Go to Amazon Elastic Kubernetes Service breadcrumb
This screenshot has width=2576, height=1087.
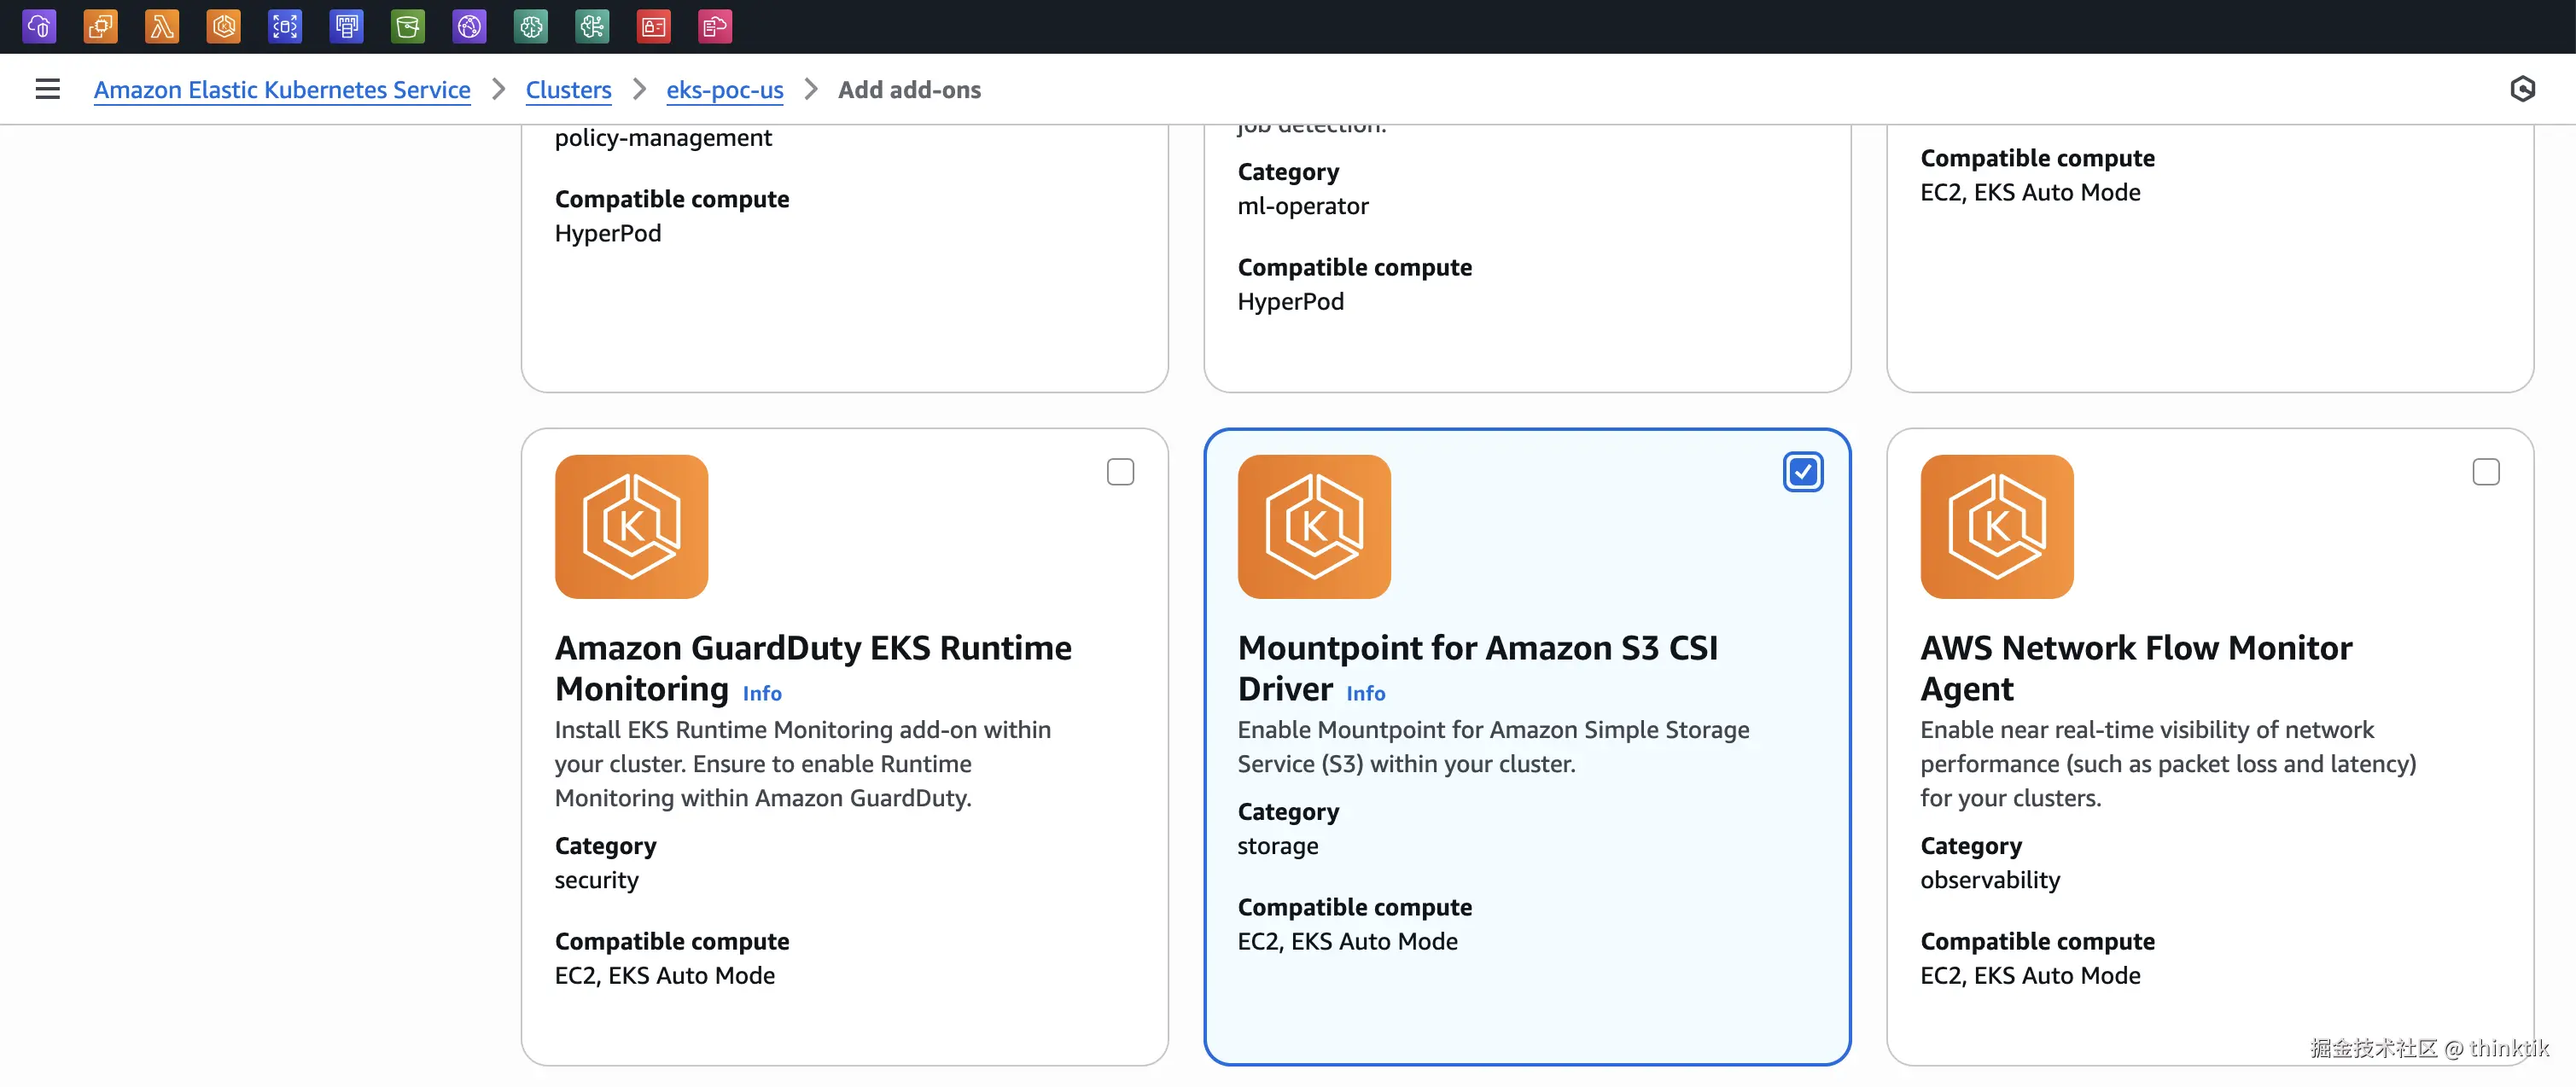click(x=282, y=90)
